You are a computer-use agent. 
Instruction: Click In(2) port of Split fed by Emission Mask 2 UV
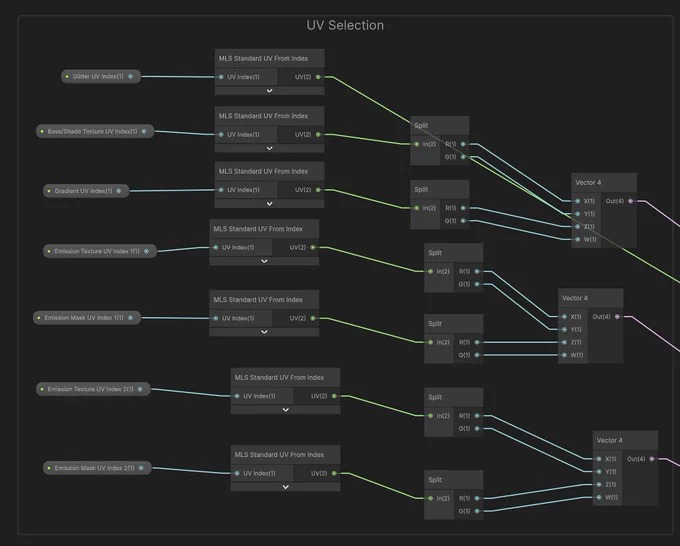[x=431, y=498]
